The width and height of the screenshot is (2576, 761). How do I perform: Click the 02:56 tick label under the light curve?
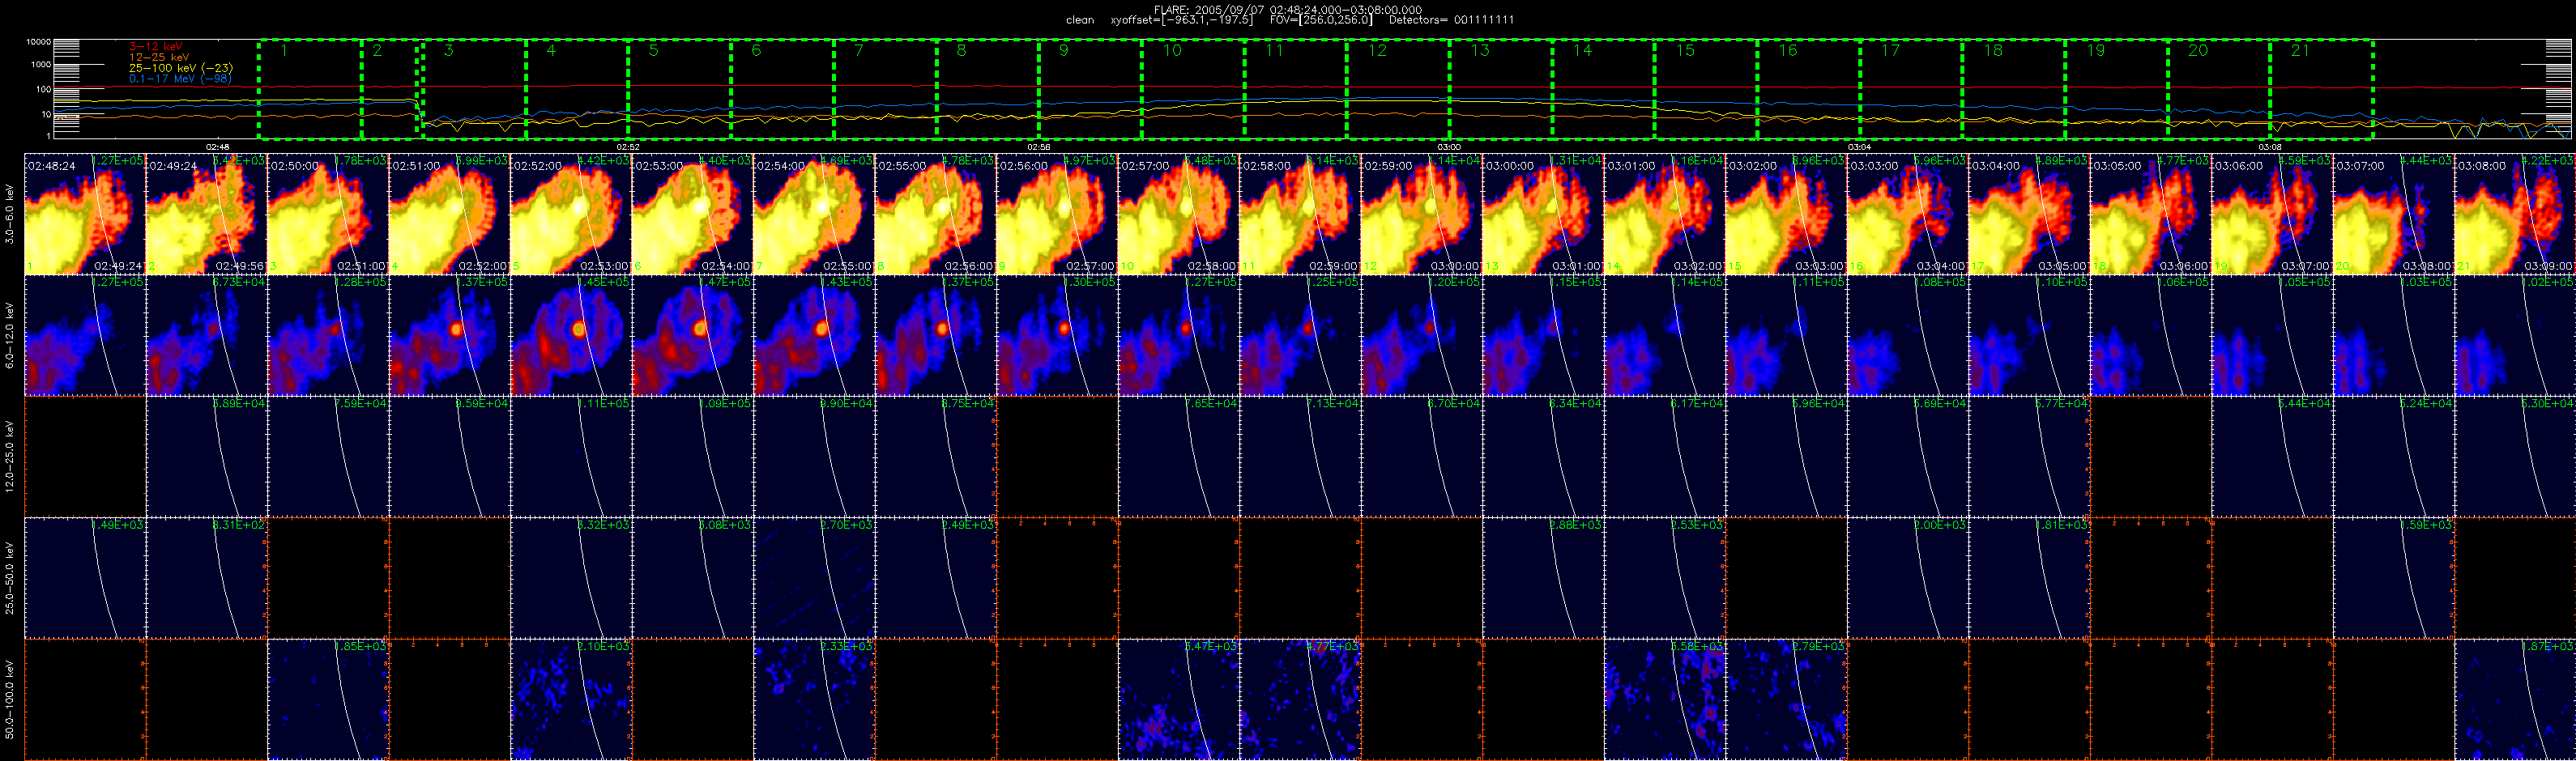pyautogui.click(x=1038, y=147)
